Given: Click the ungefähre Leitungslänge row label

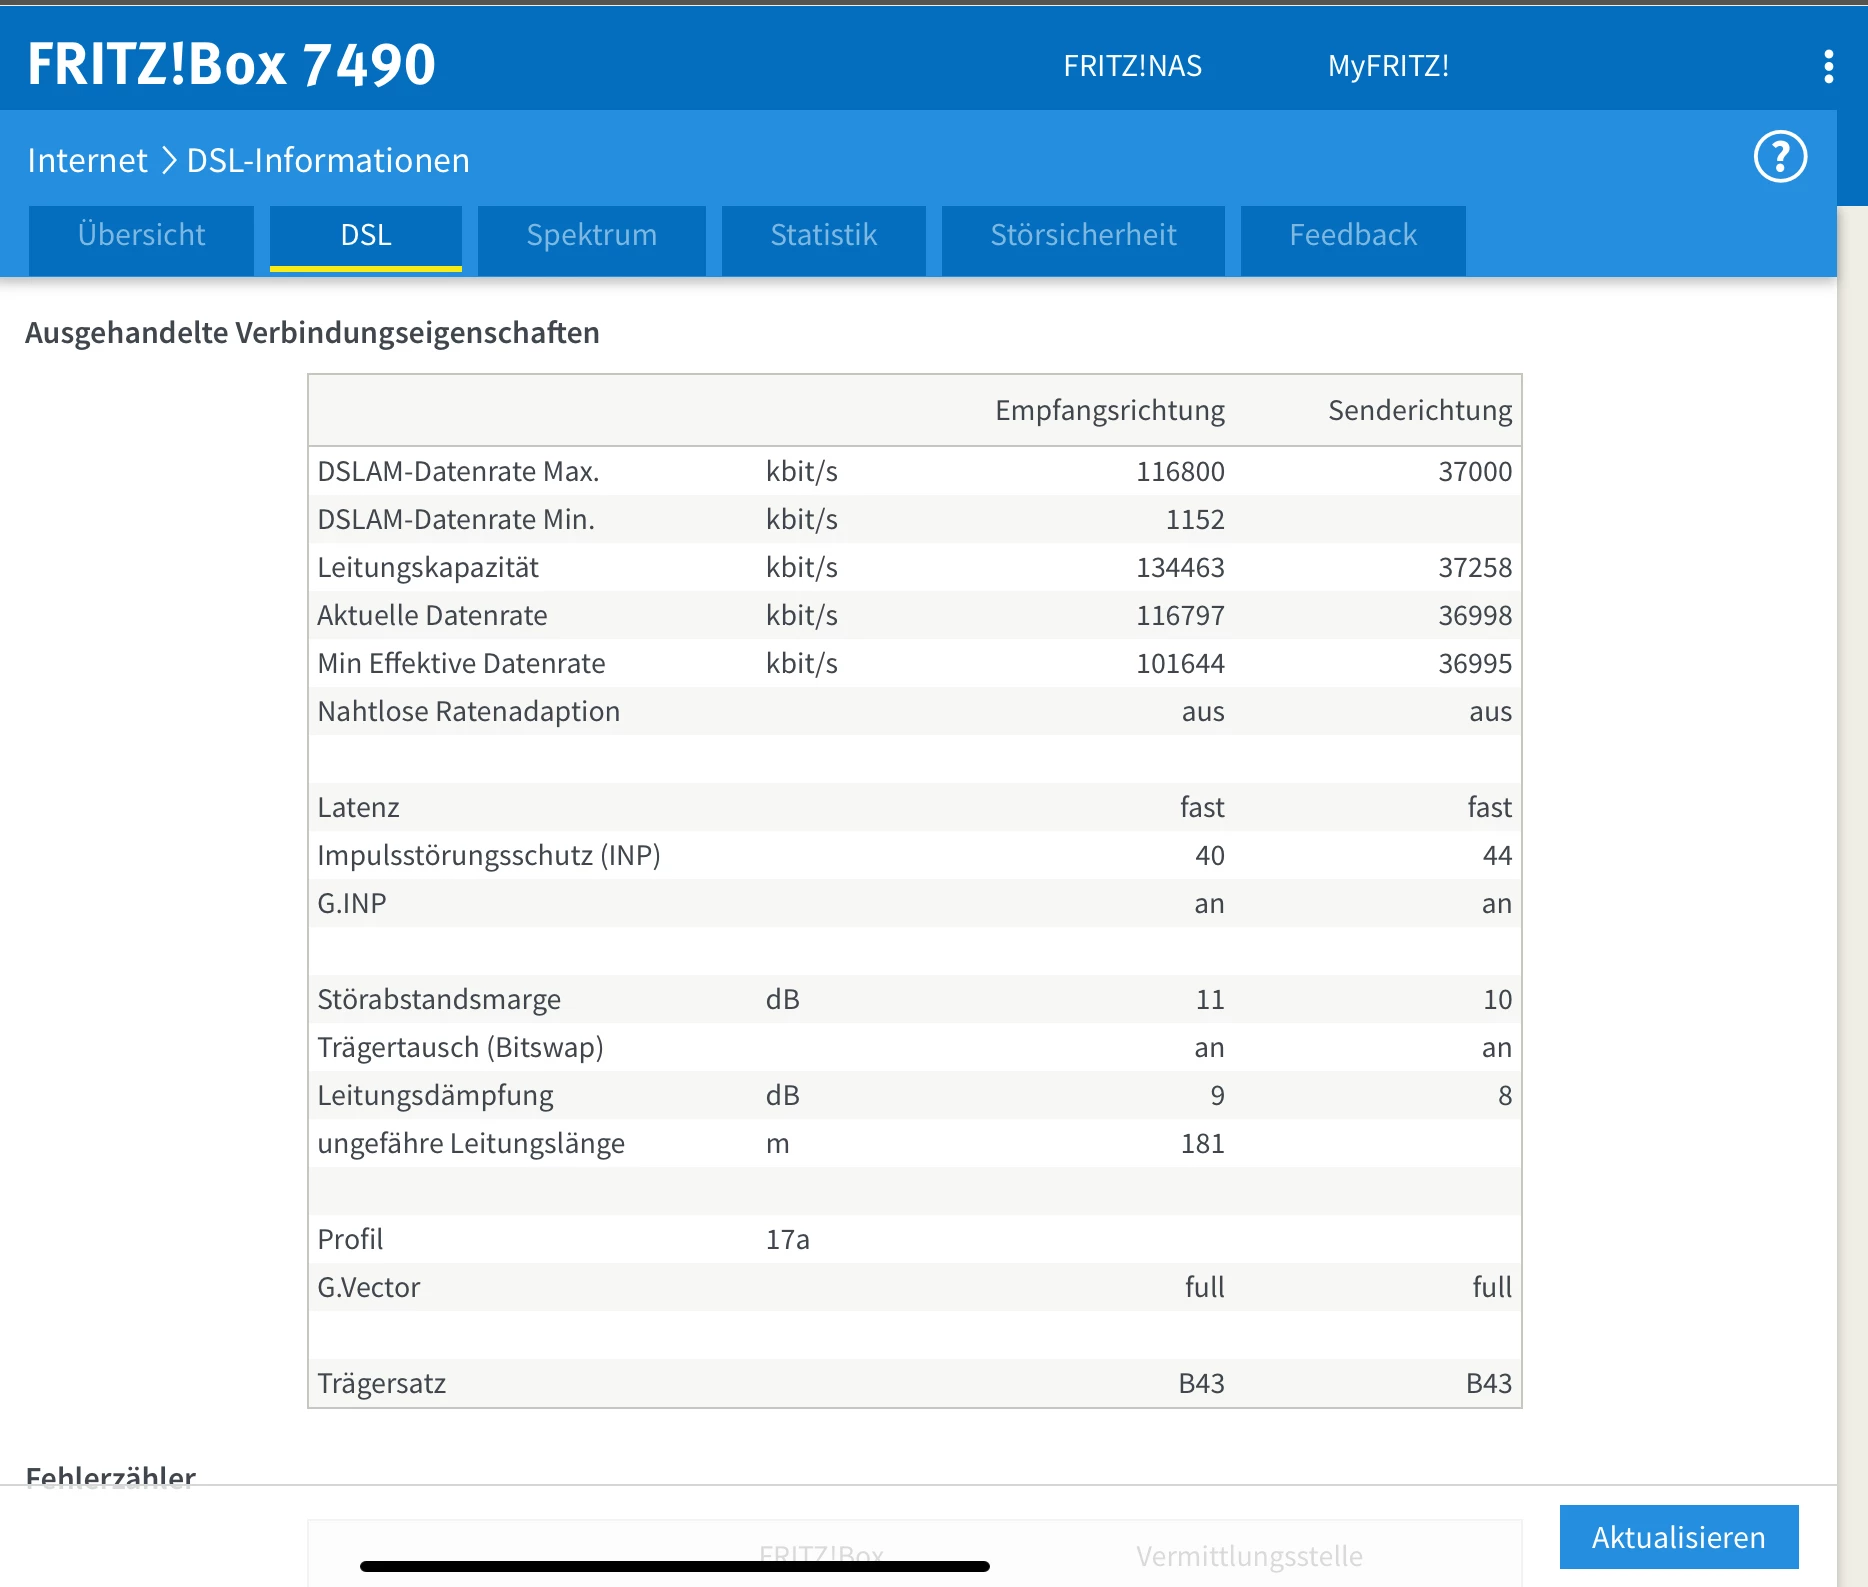Looking at the screenshot, I should point(471,1143).
